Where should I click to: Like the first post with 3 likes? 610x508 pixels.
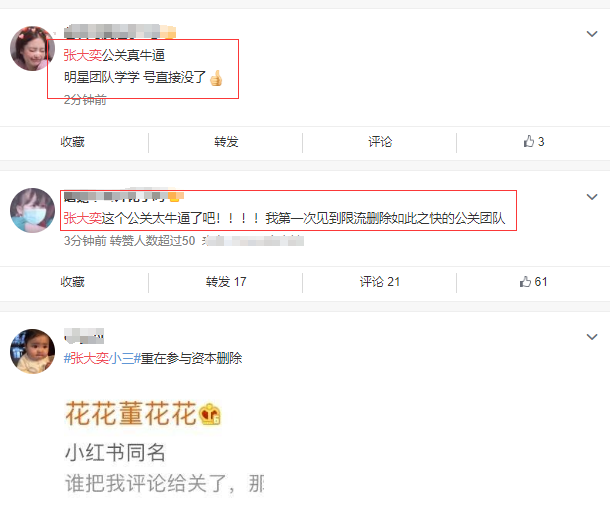(x=533, y=142)
